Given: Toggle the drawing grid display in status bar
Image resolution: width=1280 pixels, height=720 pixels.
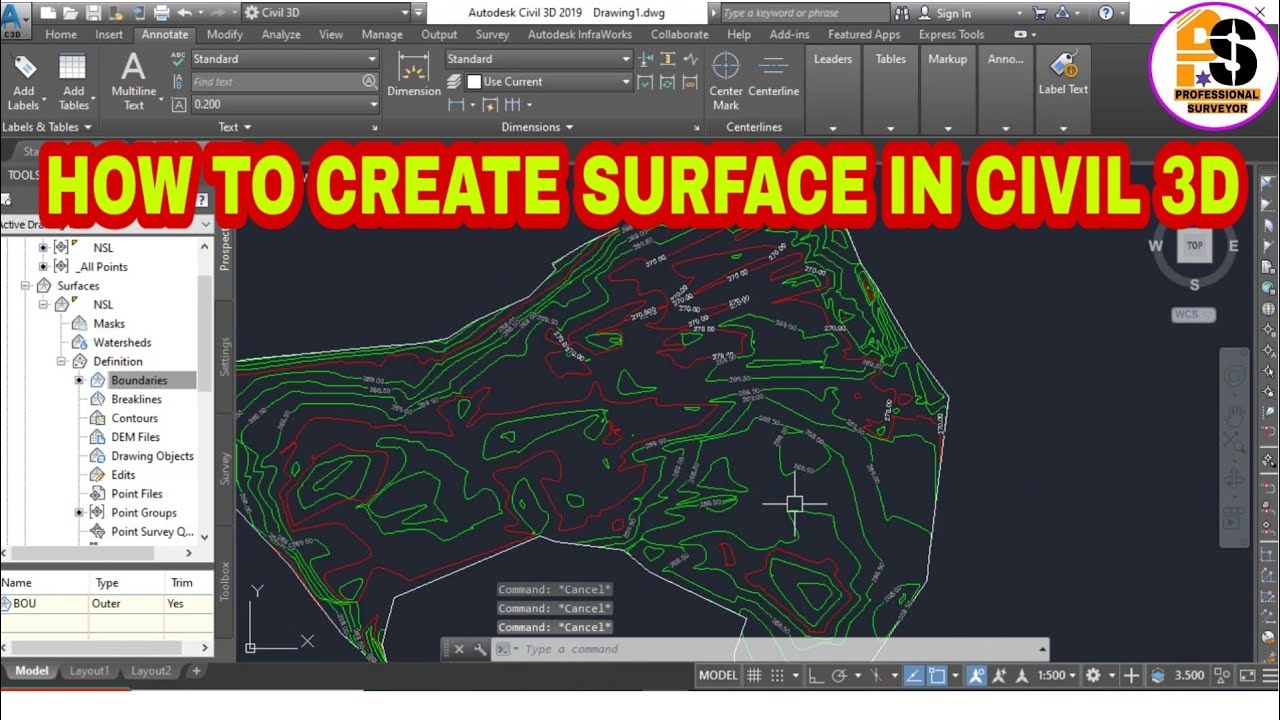Looking at the screenshot, I should click(755, 675).
